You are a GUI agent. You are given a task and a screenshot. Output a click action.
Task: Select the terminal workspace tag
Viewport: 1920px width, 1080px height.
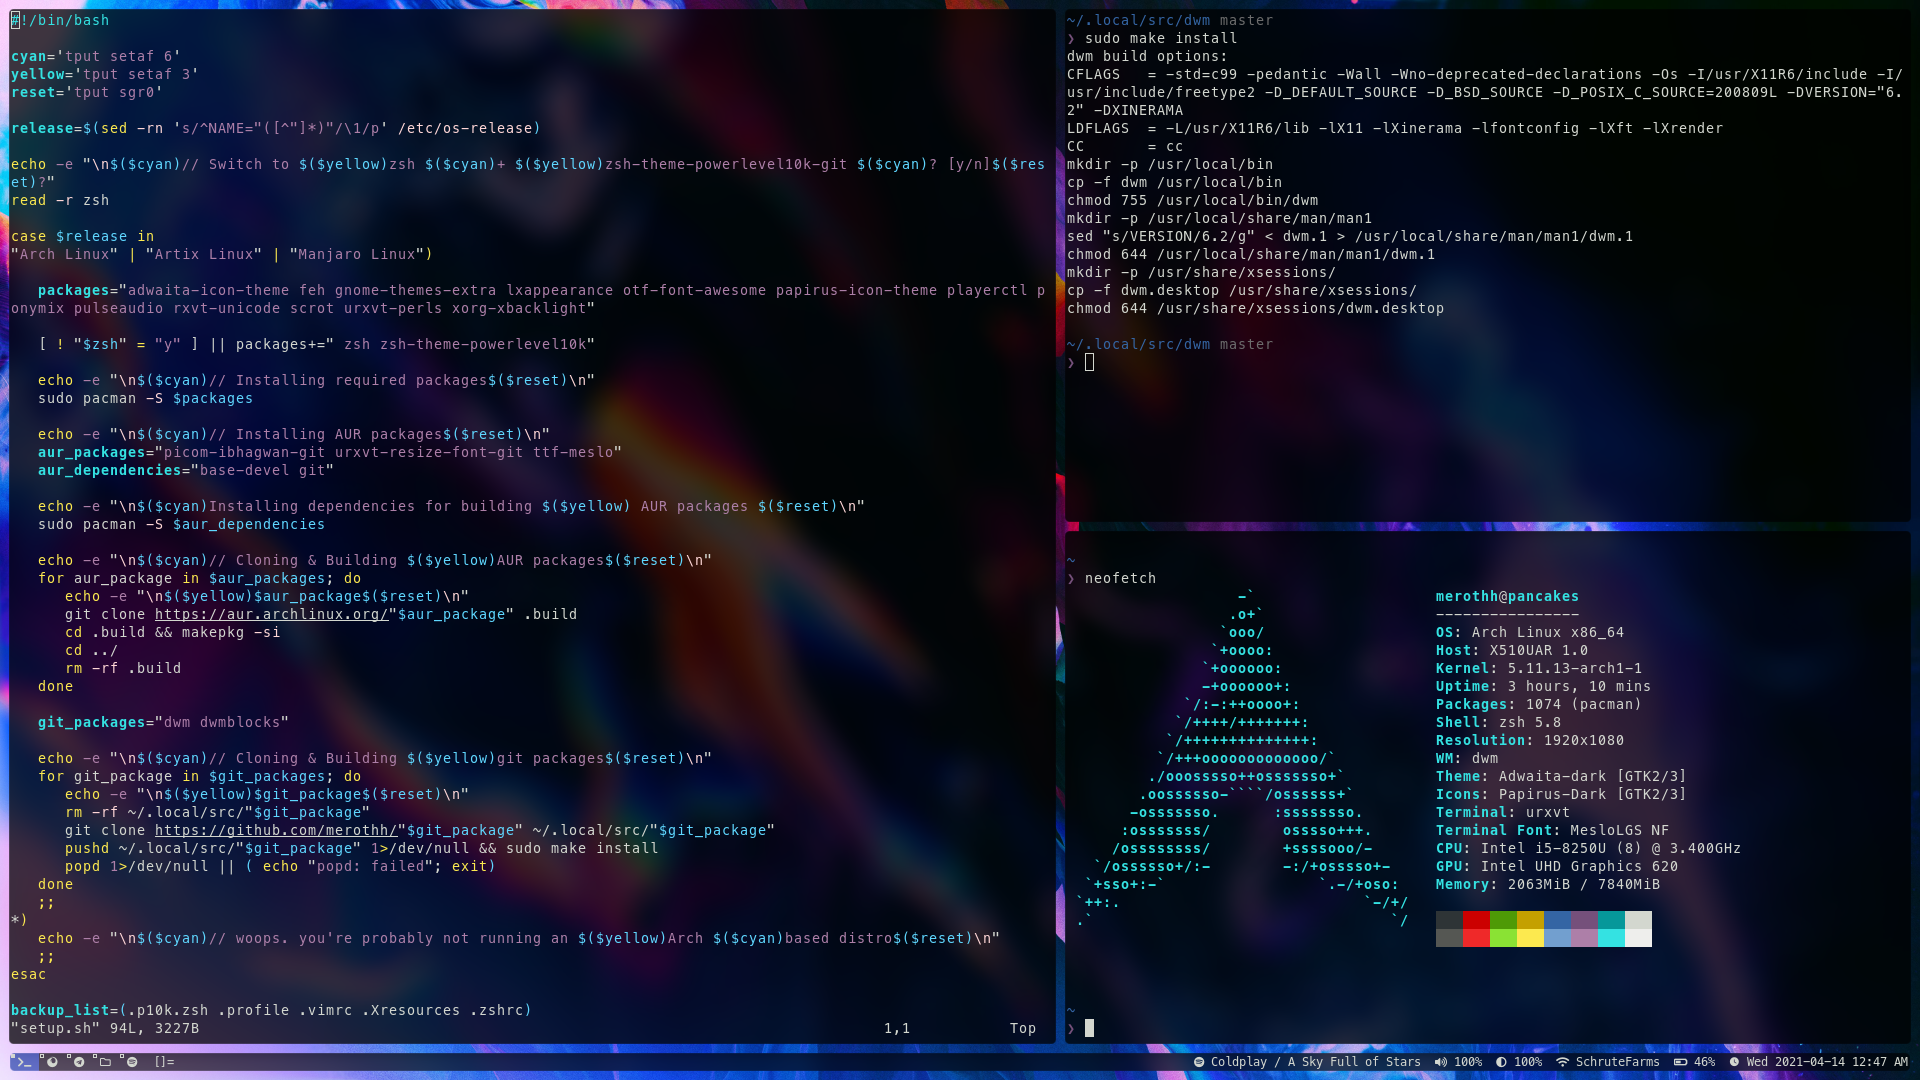[x=23, y=1062]
